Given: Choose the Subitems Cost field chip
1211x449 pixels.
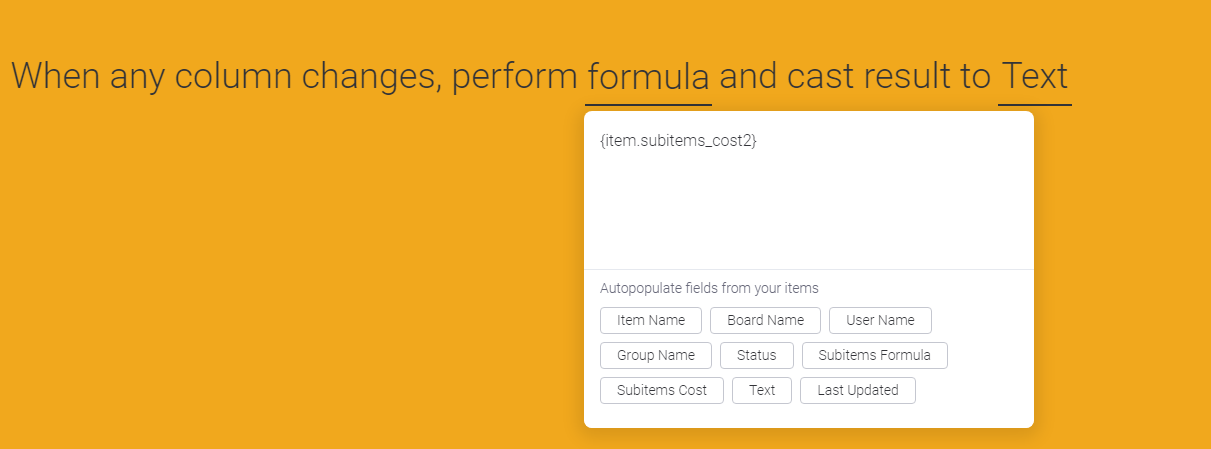Looking at the screenshot, I should [x=661, y=390].
